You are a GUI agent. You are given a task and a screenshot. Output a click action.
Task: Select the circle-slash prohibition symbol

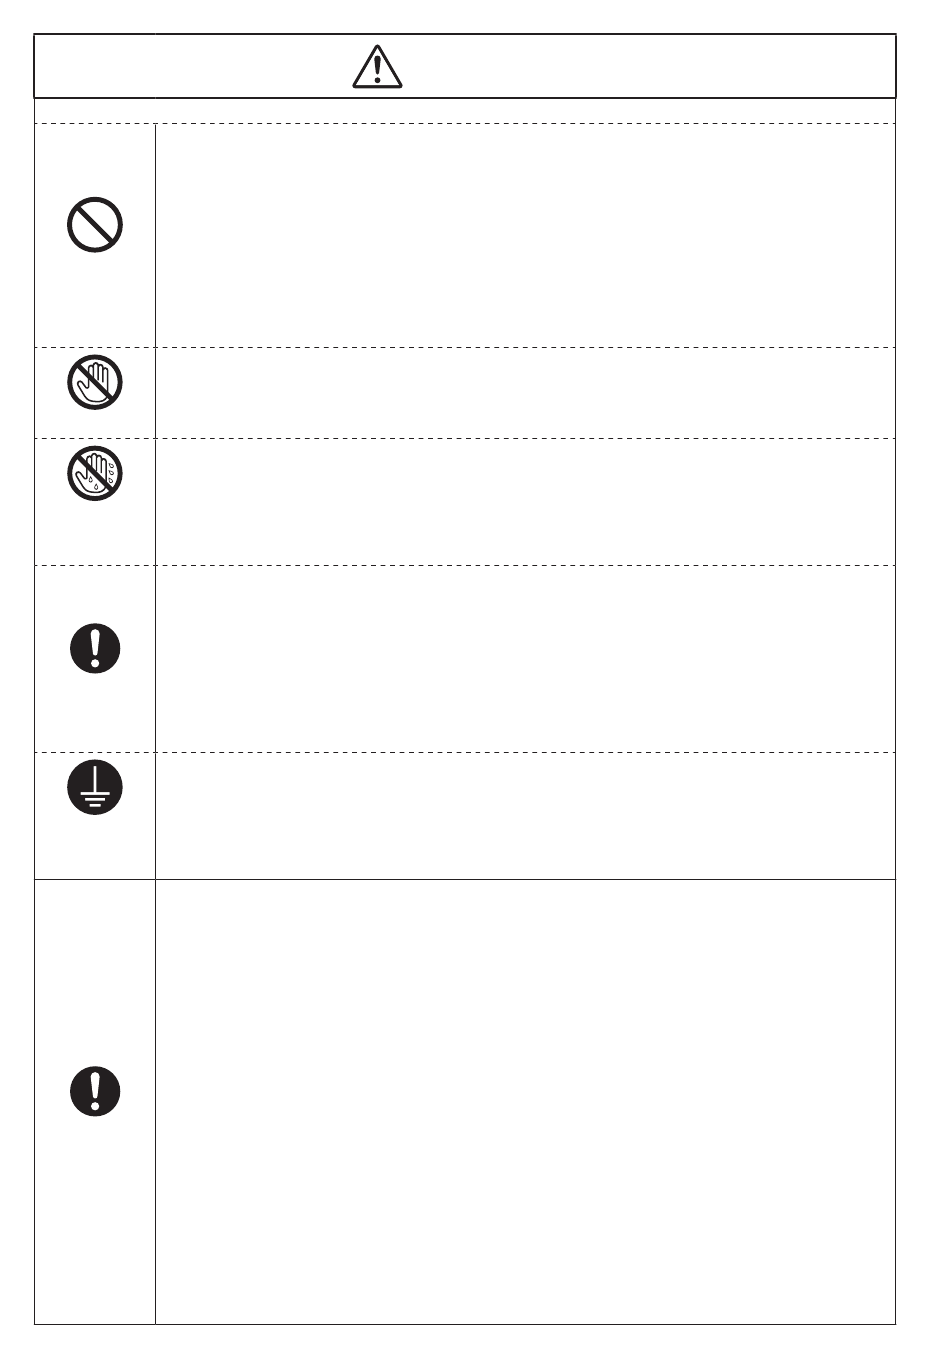[x=95, y=225]
